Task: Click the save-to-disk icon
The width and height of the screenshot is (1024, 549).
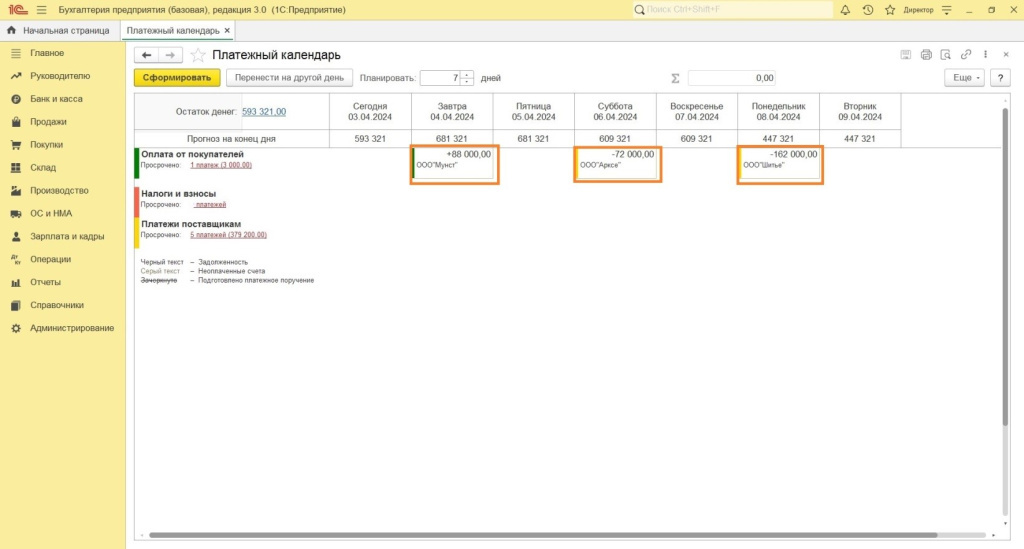Action: (906, 54)
